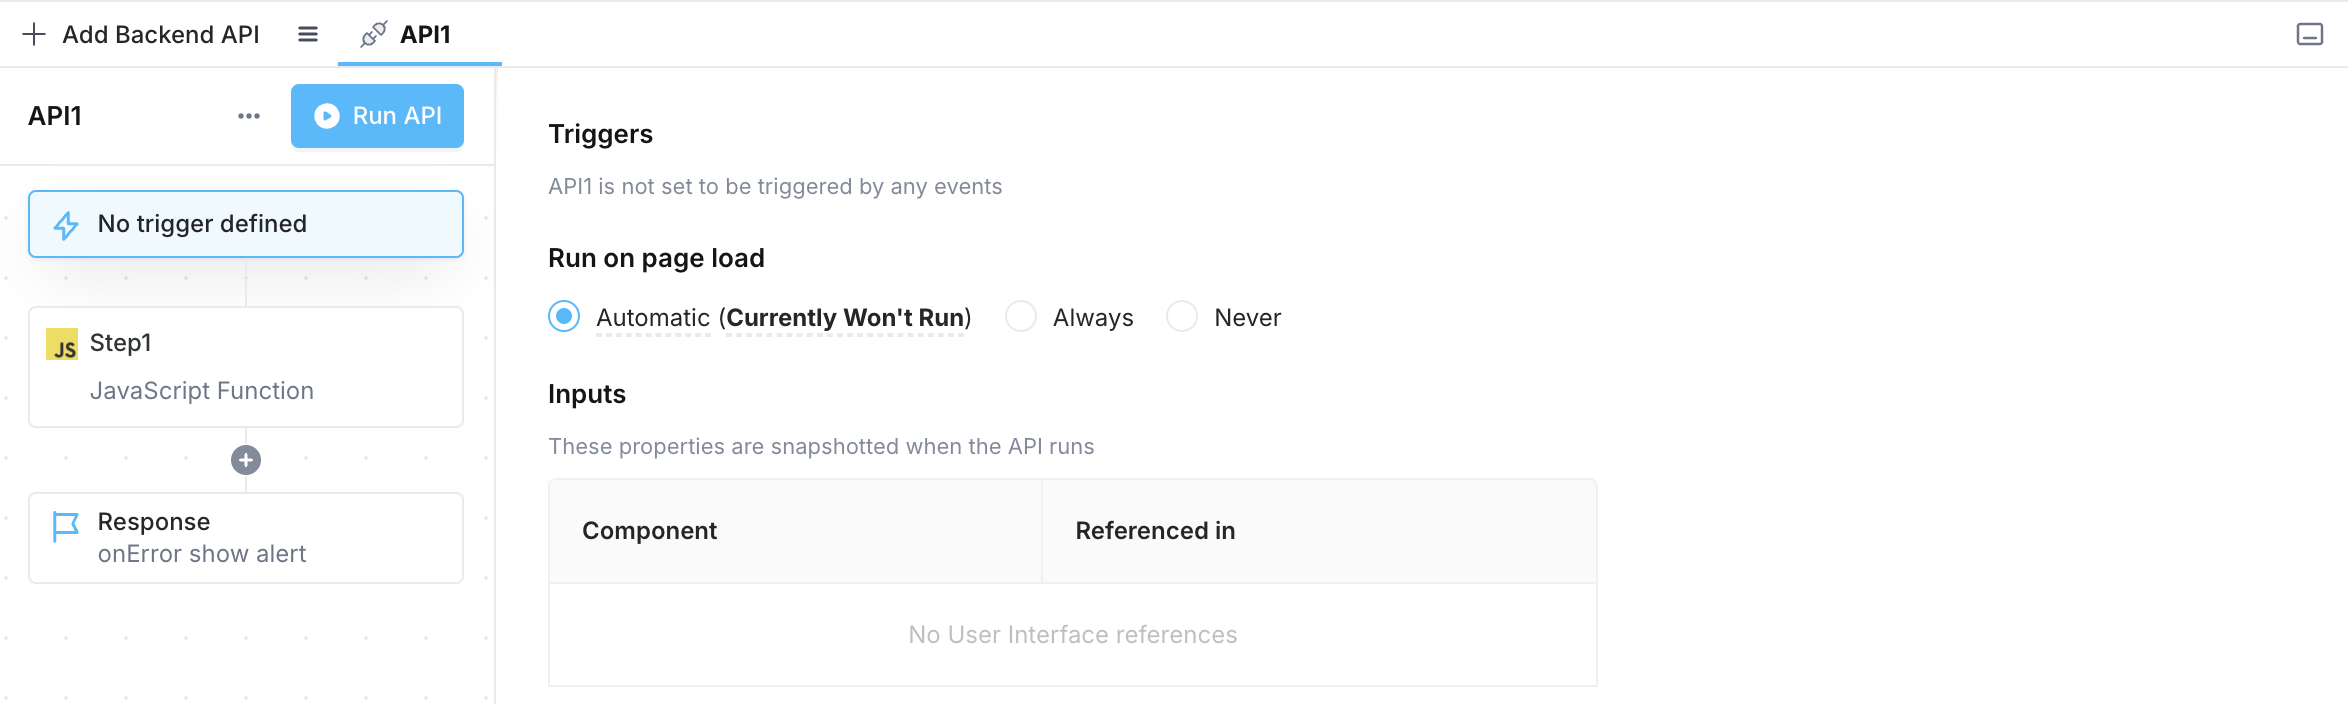
Task: Click the Component column header
Action: point(650,531)
